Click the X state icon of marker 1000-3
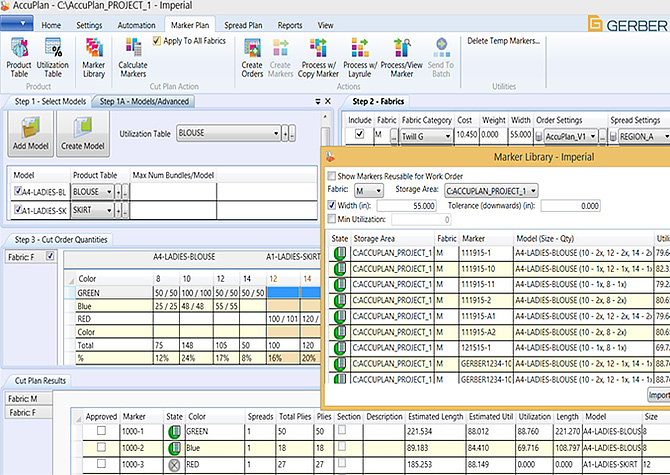Image resolution: width=670 pixels, height=475 pixels. coord(174,465)
